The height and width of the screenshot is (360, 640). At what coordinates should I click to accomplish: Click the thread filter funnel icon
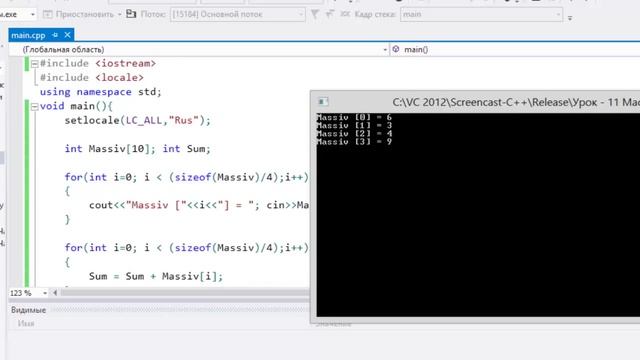click(x=315, y=14)
